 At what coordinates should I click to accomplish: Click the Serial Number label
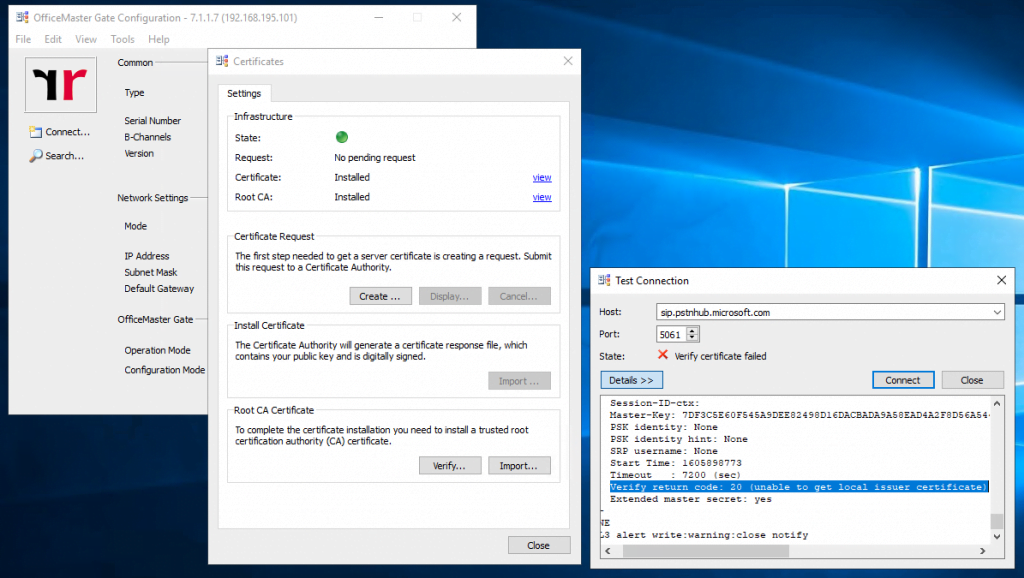153,121
